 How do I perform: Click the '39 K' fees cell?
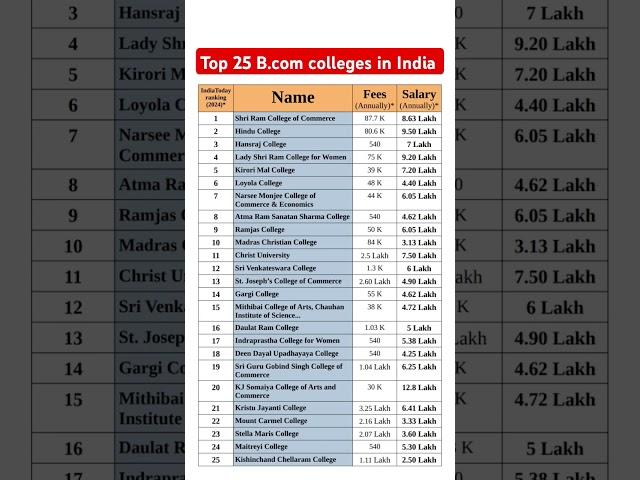[374, 170]
